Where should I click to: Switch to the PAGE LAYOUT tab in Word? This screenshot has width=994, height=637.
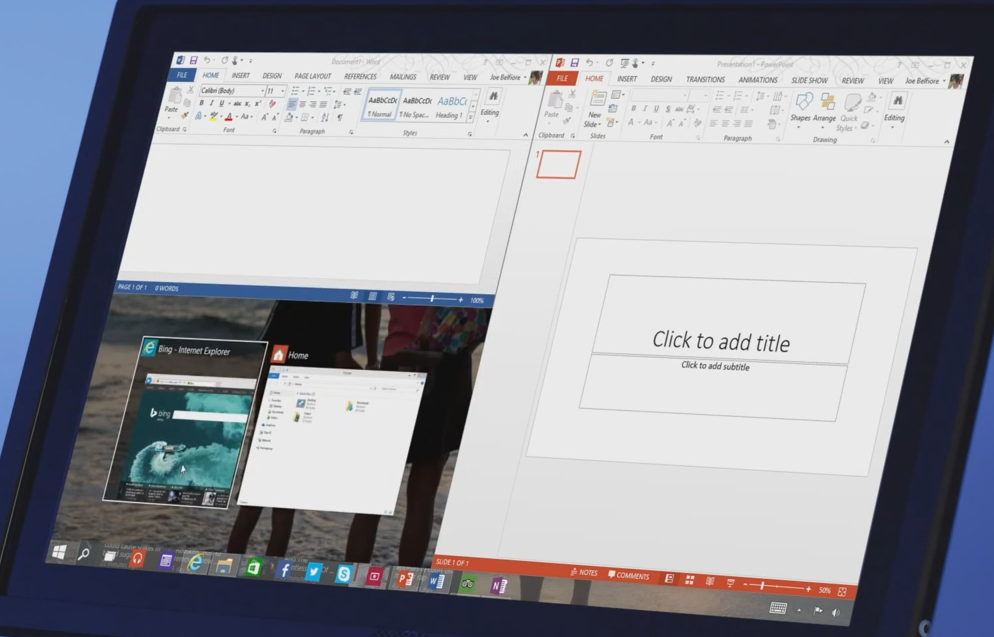[x=313, y=76]
